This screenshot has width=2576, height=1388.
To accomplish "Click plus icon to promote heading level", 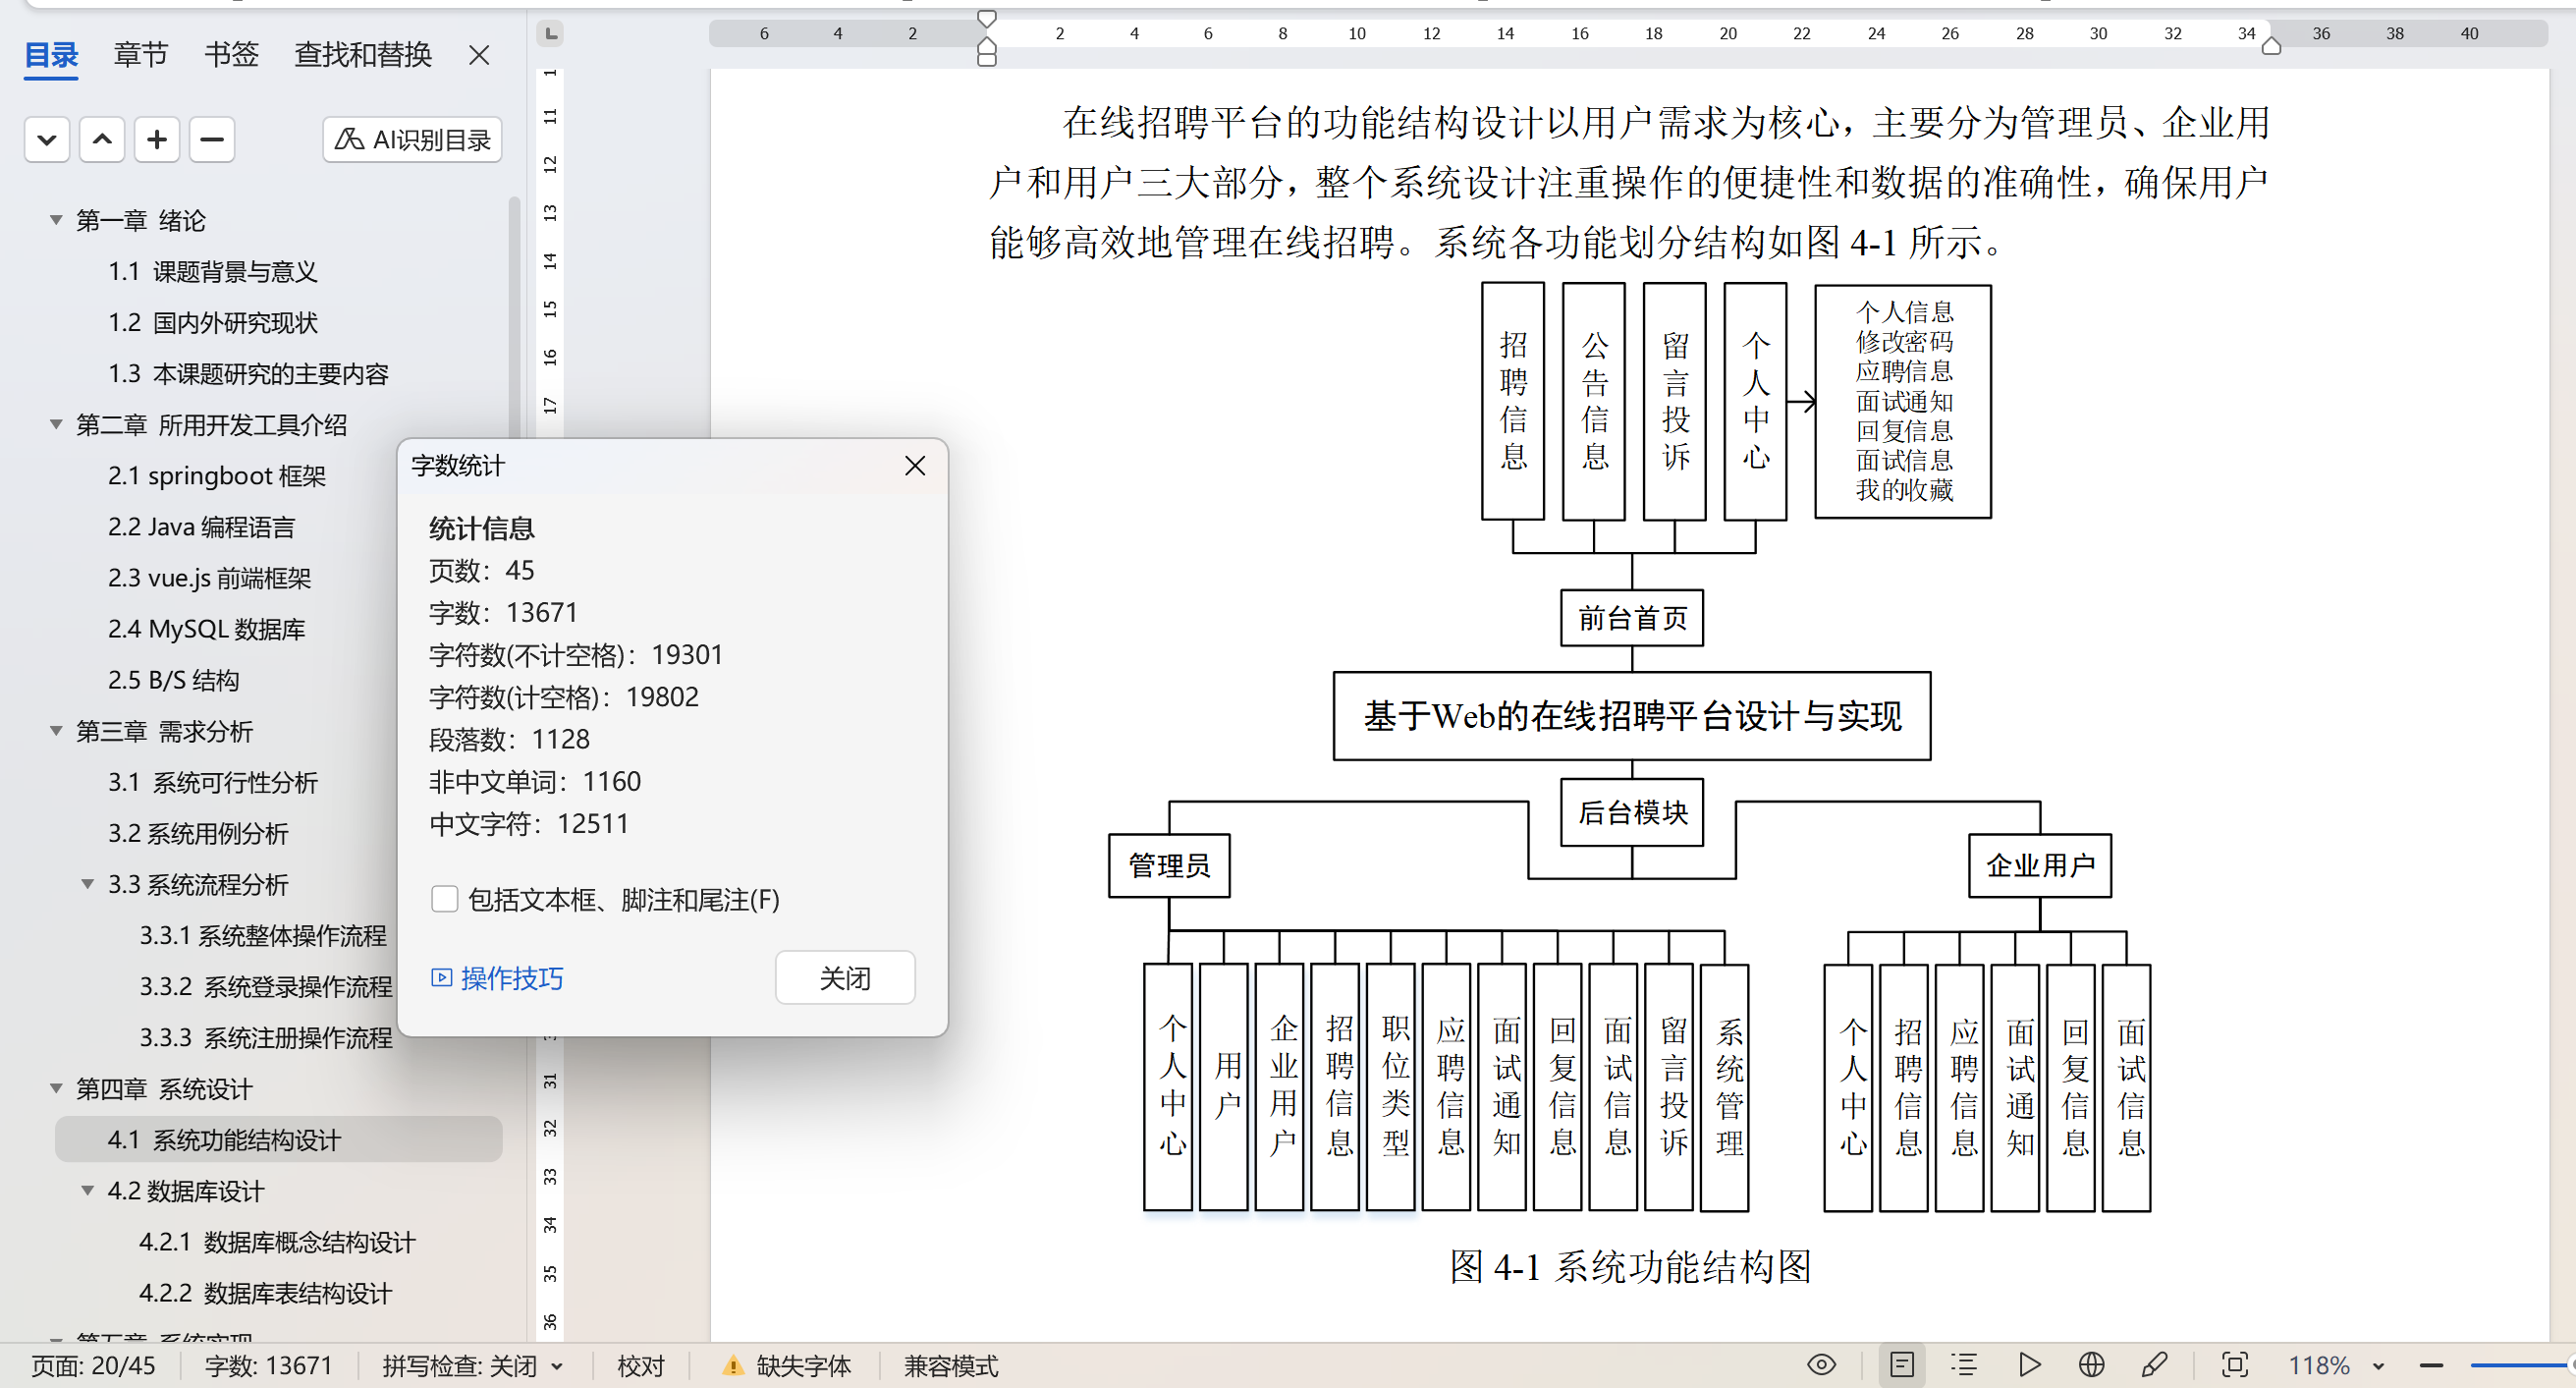I will coord(156,139).
